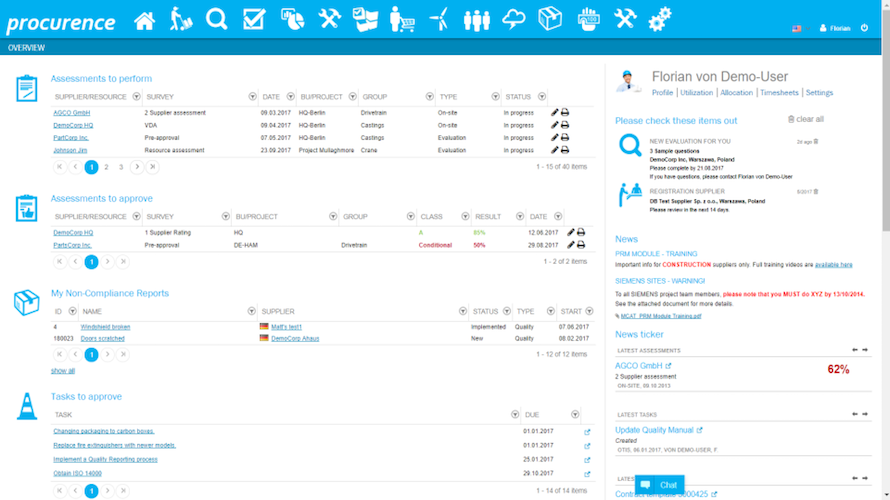The width and height of the screenshot is (890, 500).
Task: Open external link for Changing packaging task
Action: 587,432
